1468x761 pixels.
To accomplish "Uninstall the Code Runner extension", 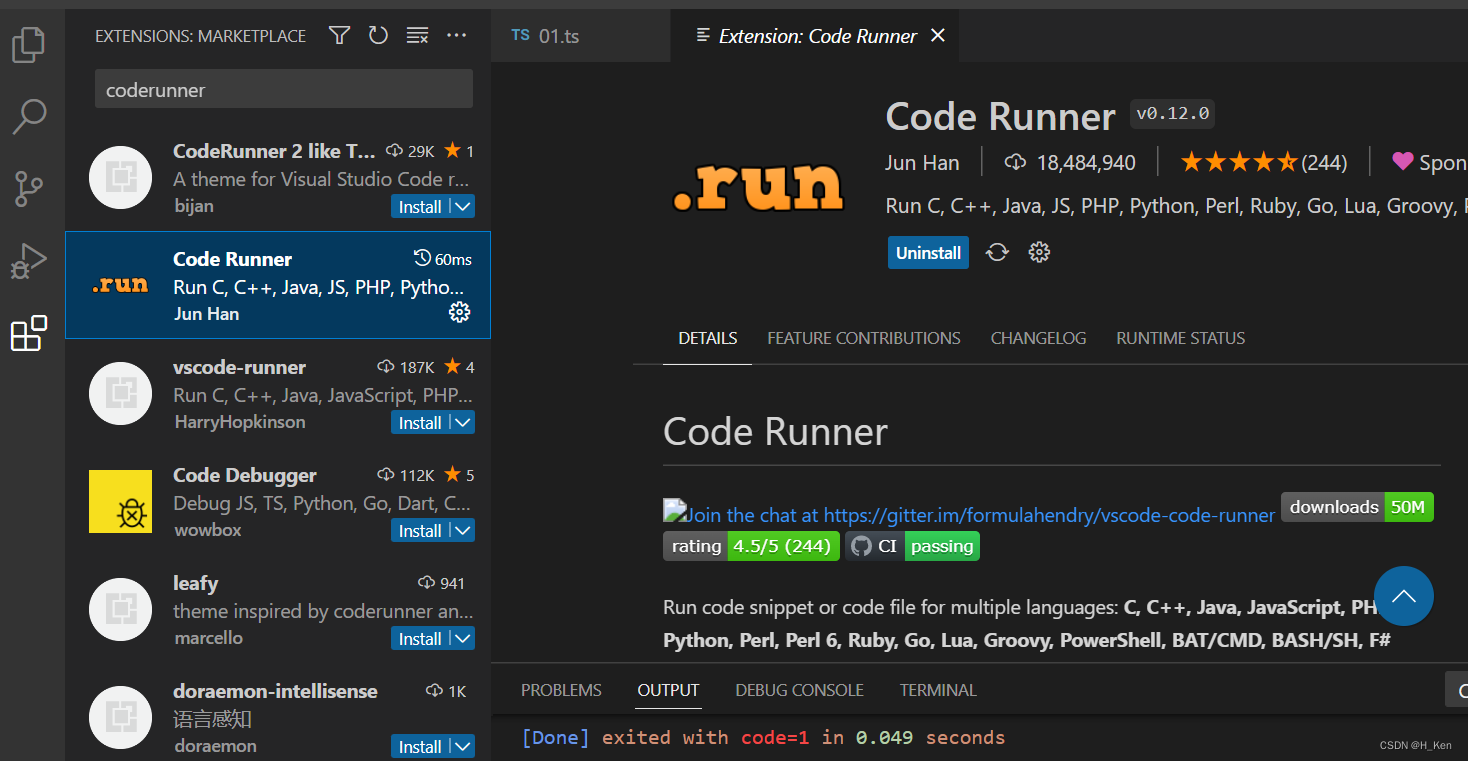I will coord(928,253).
